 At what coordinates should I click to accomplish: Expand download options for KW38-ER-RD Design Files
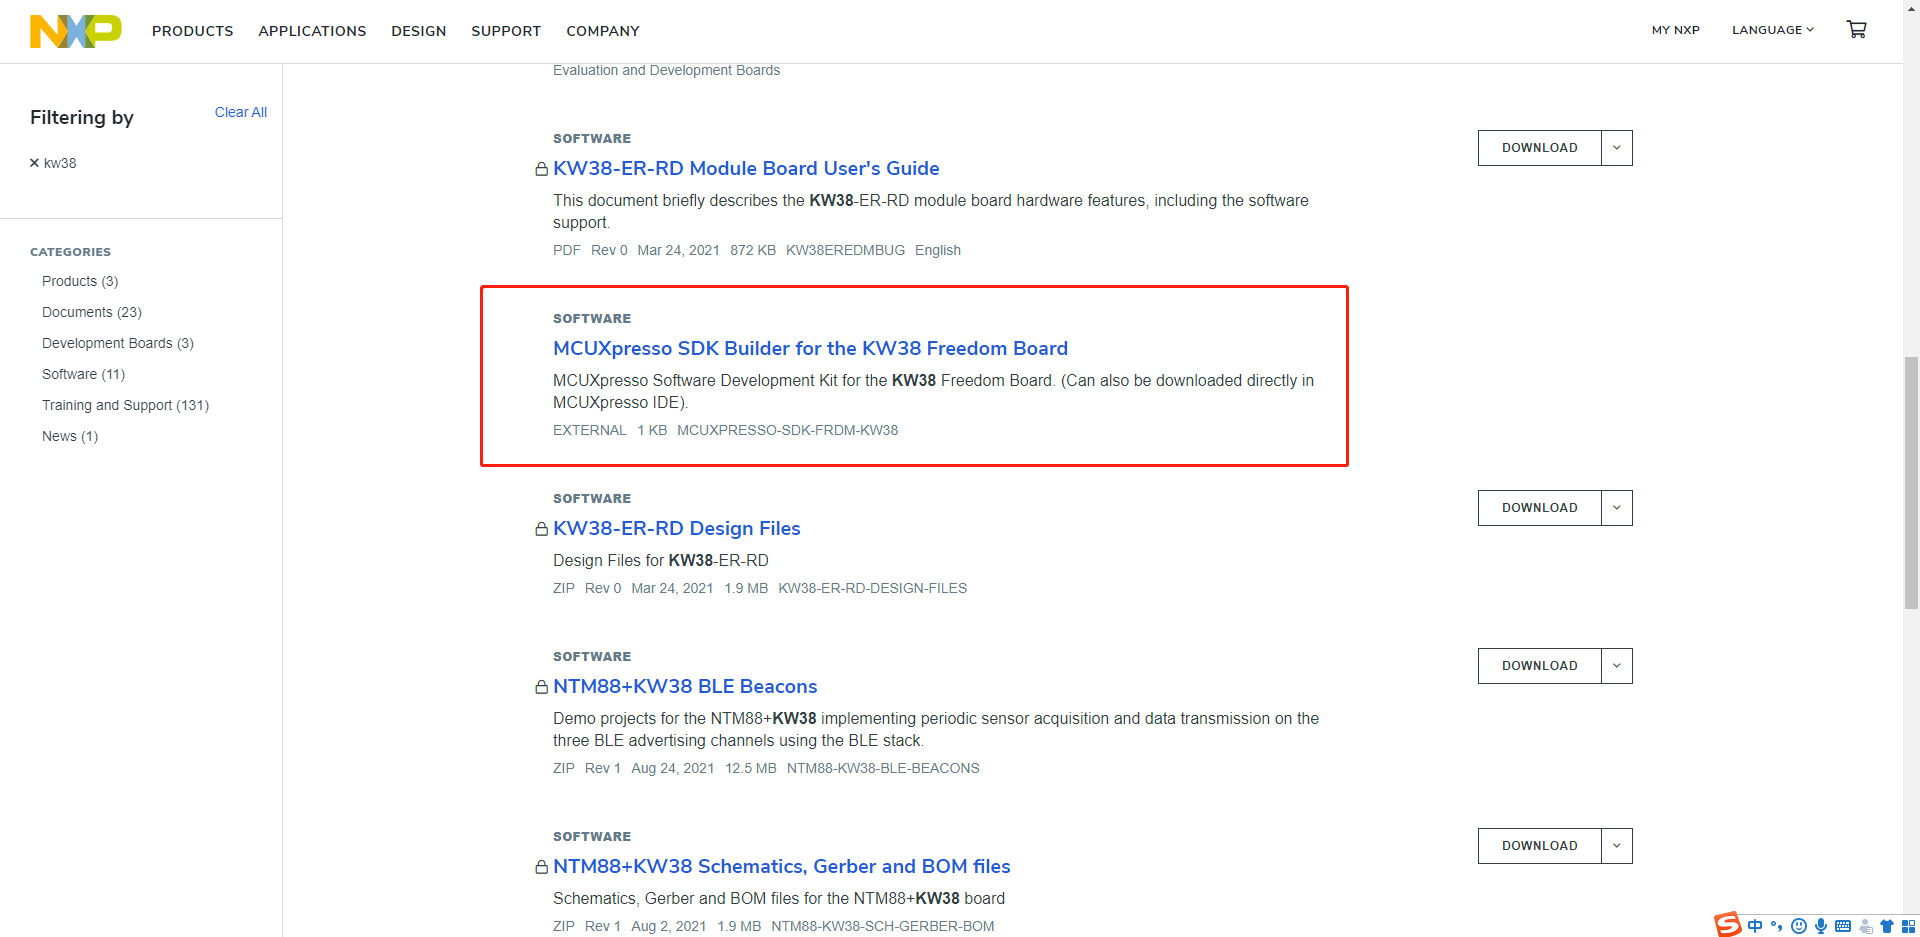coord(1617,508)
